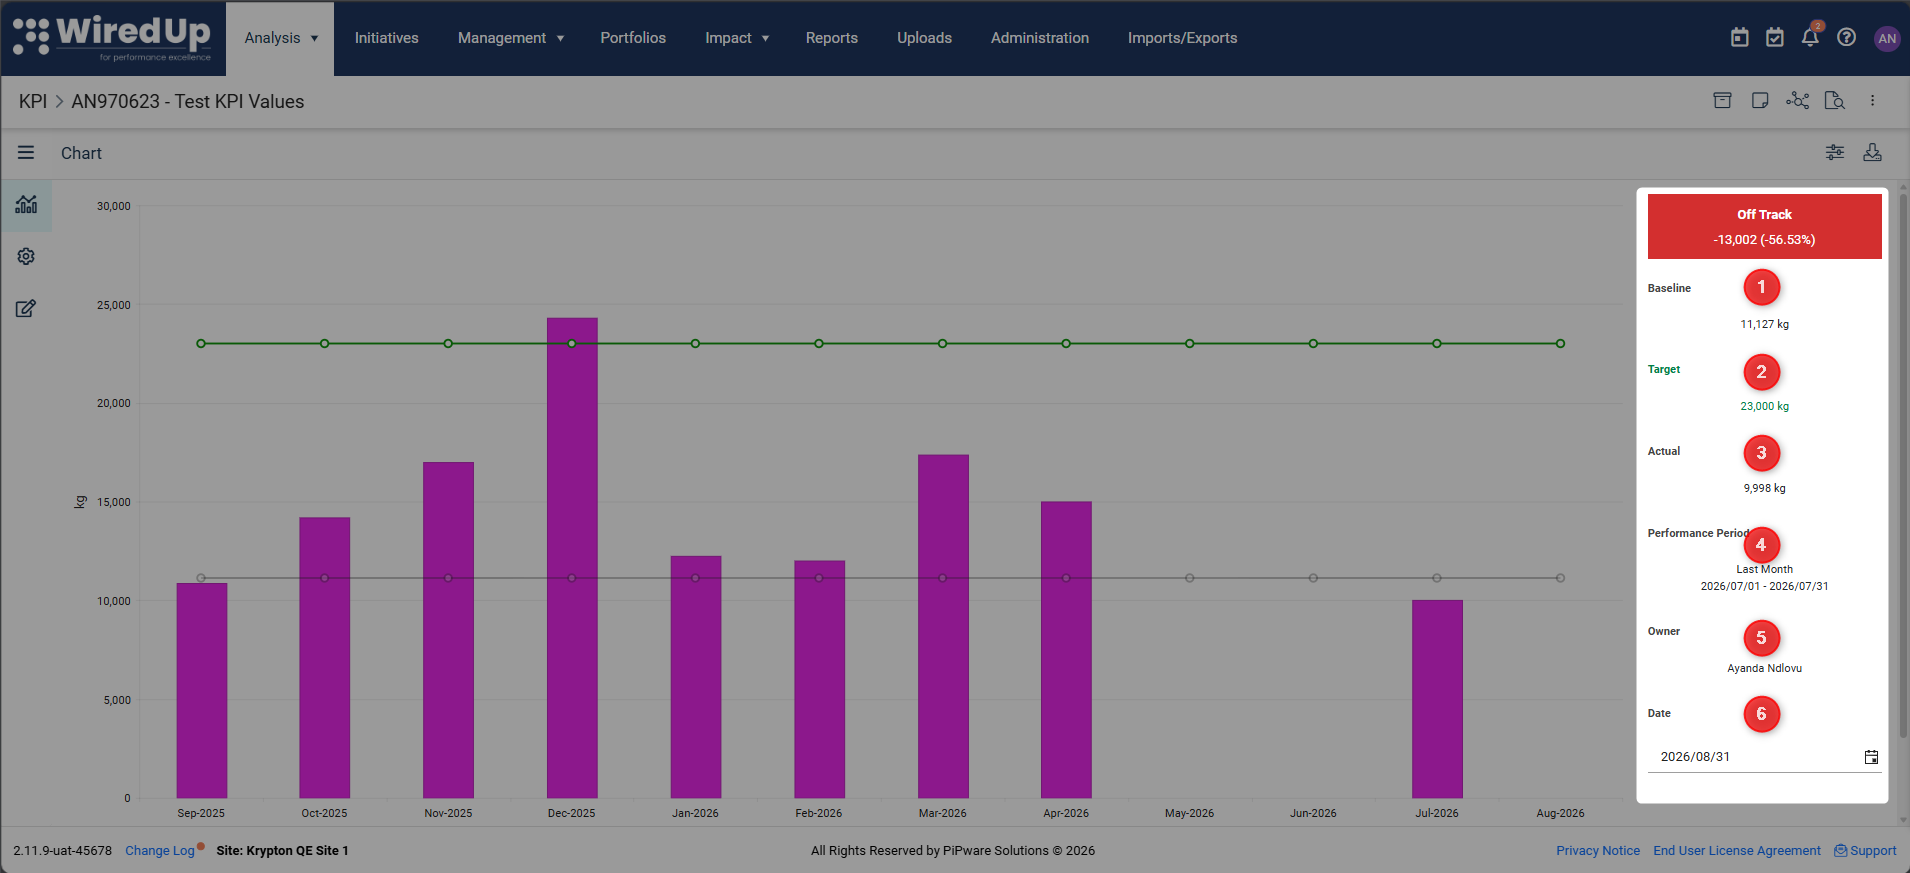Expand the Management dropdown

pyautogui.click(x=511, y=38)
